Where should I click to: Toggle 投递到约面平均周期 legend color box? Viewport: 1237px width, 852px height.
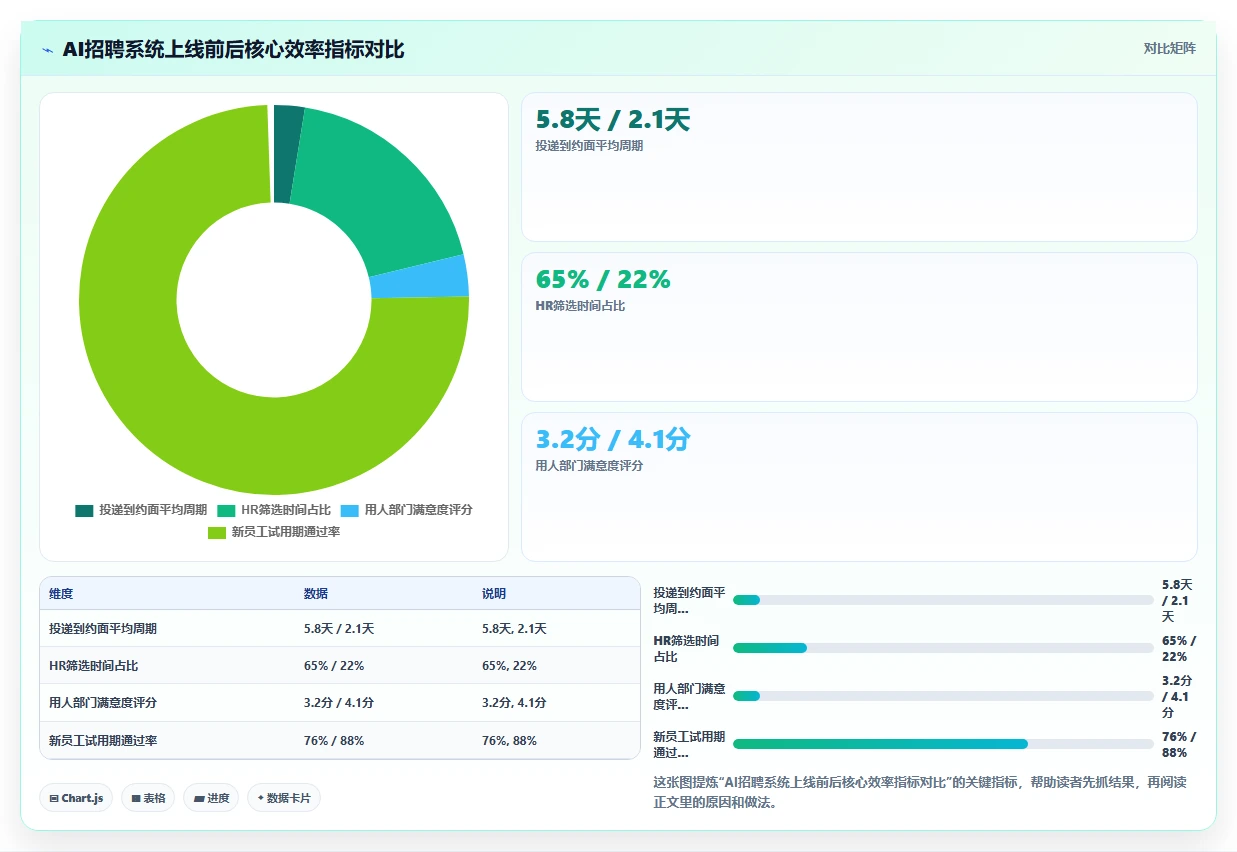[x=84, y=510]
